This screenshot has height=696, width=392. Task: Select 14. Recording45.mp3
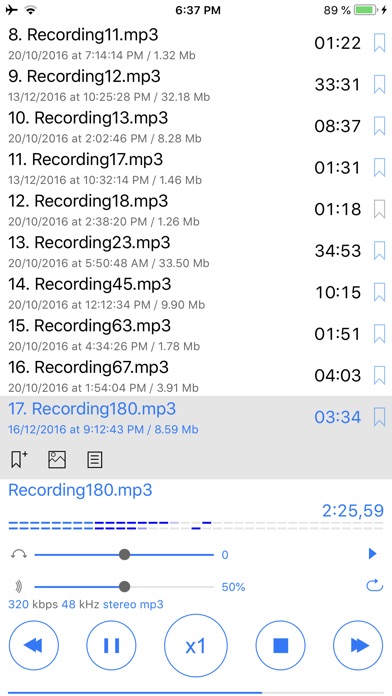click(x=196, y=293)
